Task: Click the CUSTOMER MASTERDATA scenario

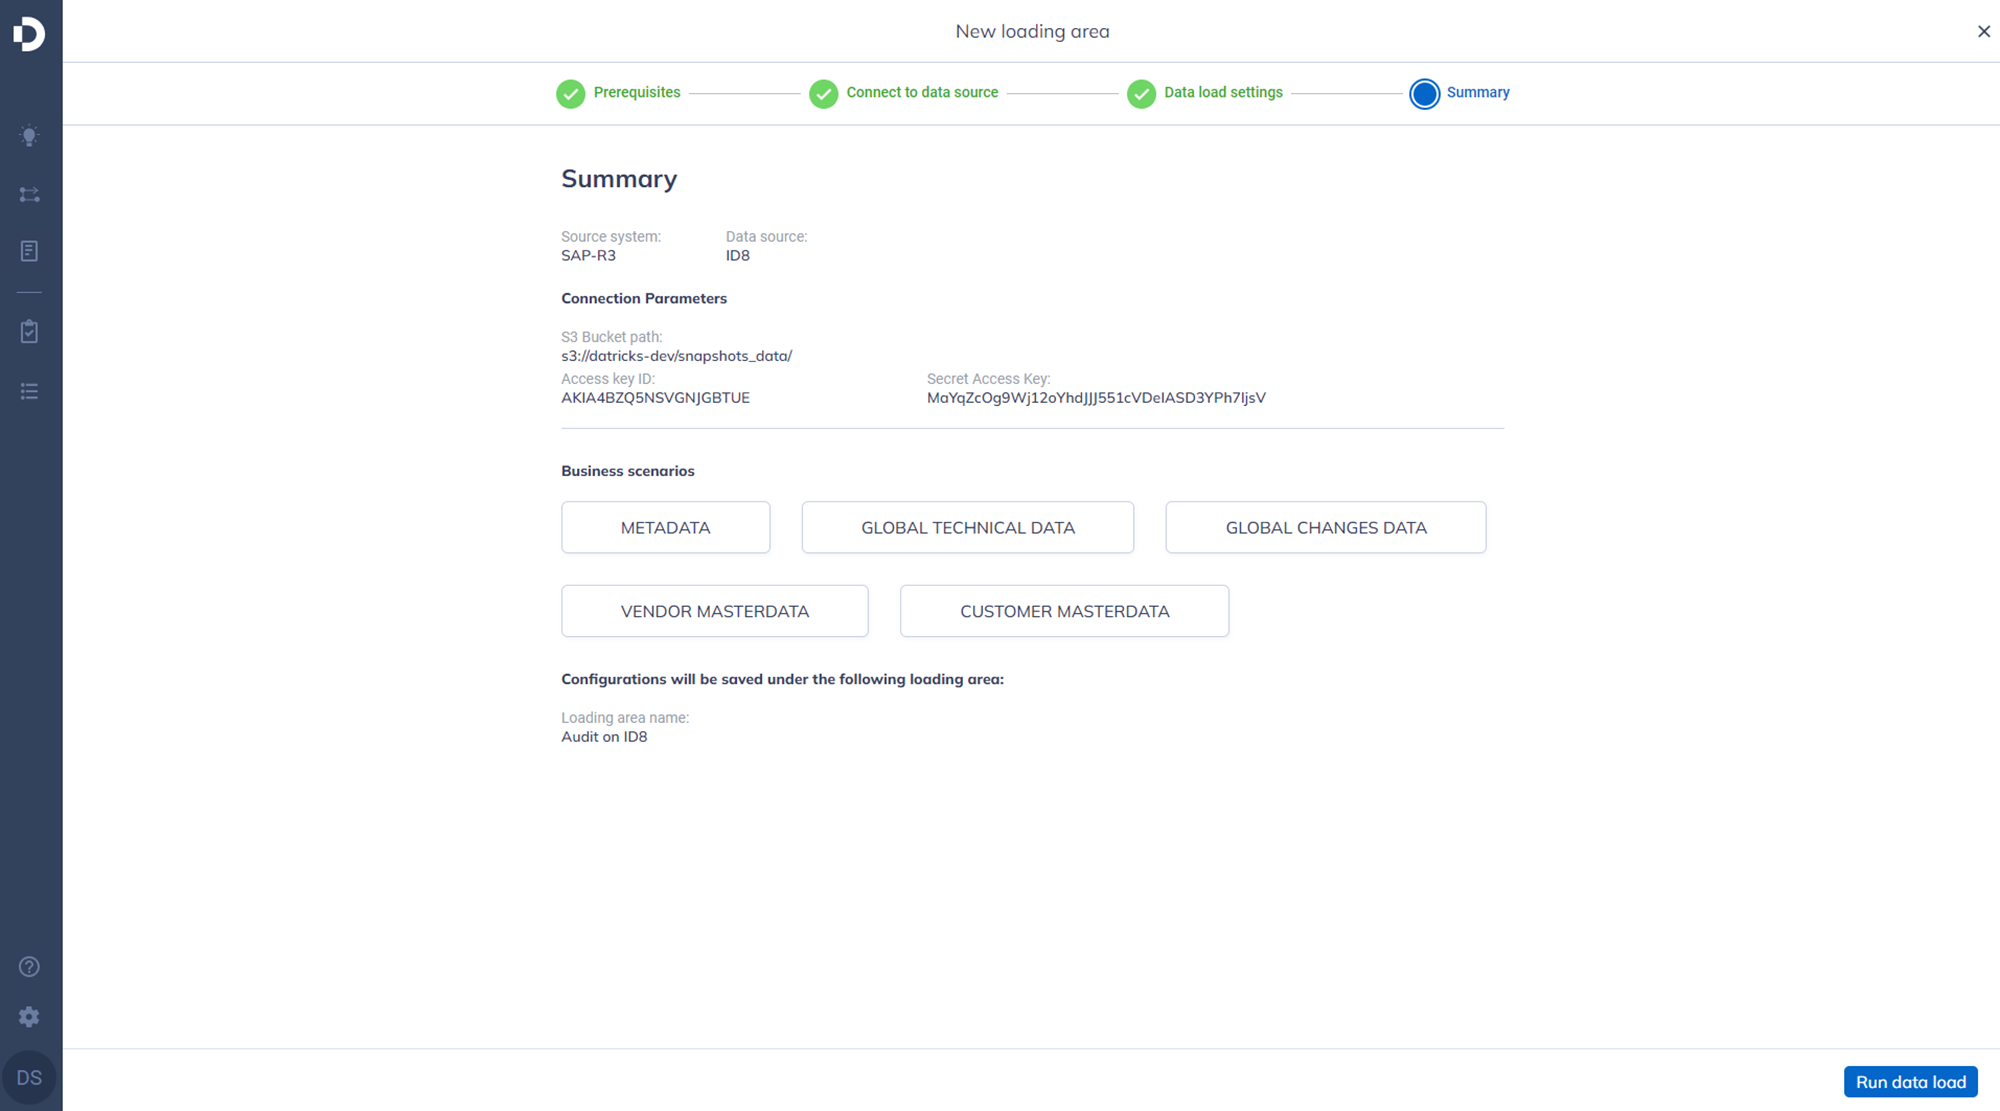Action: pyautogui.click(x=1064, y=611)
